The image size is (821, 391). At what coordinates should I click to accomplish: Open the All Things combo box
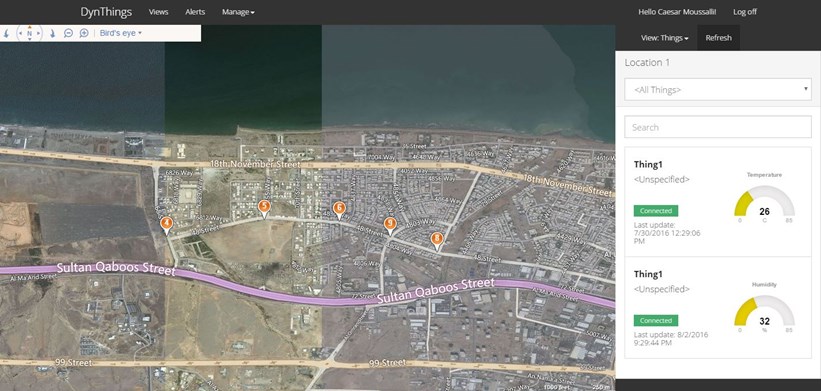(718, 90)
